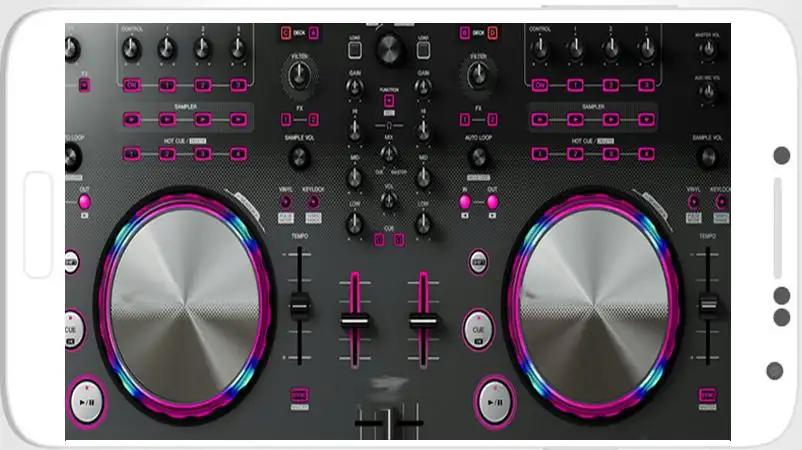Hit Hot Cue 4 on left deck

tap(238, 154)
